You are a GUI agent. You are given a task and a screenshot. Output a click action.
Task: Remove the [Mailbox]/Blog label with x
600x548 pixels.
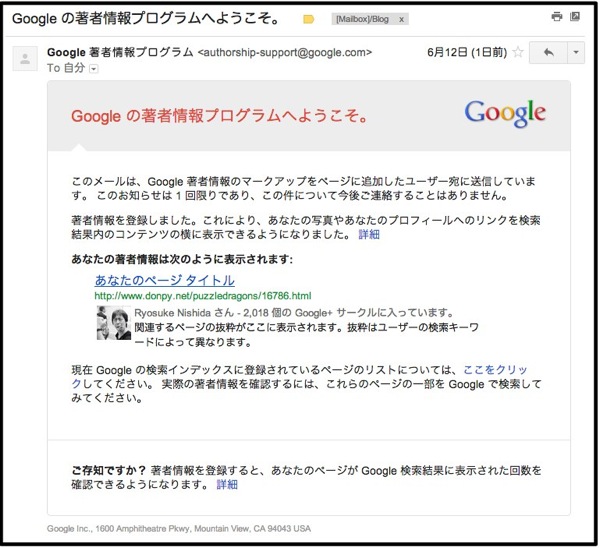[401, 20]
